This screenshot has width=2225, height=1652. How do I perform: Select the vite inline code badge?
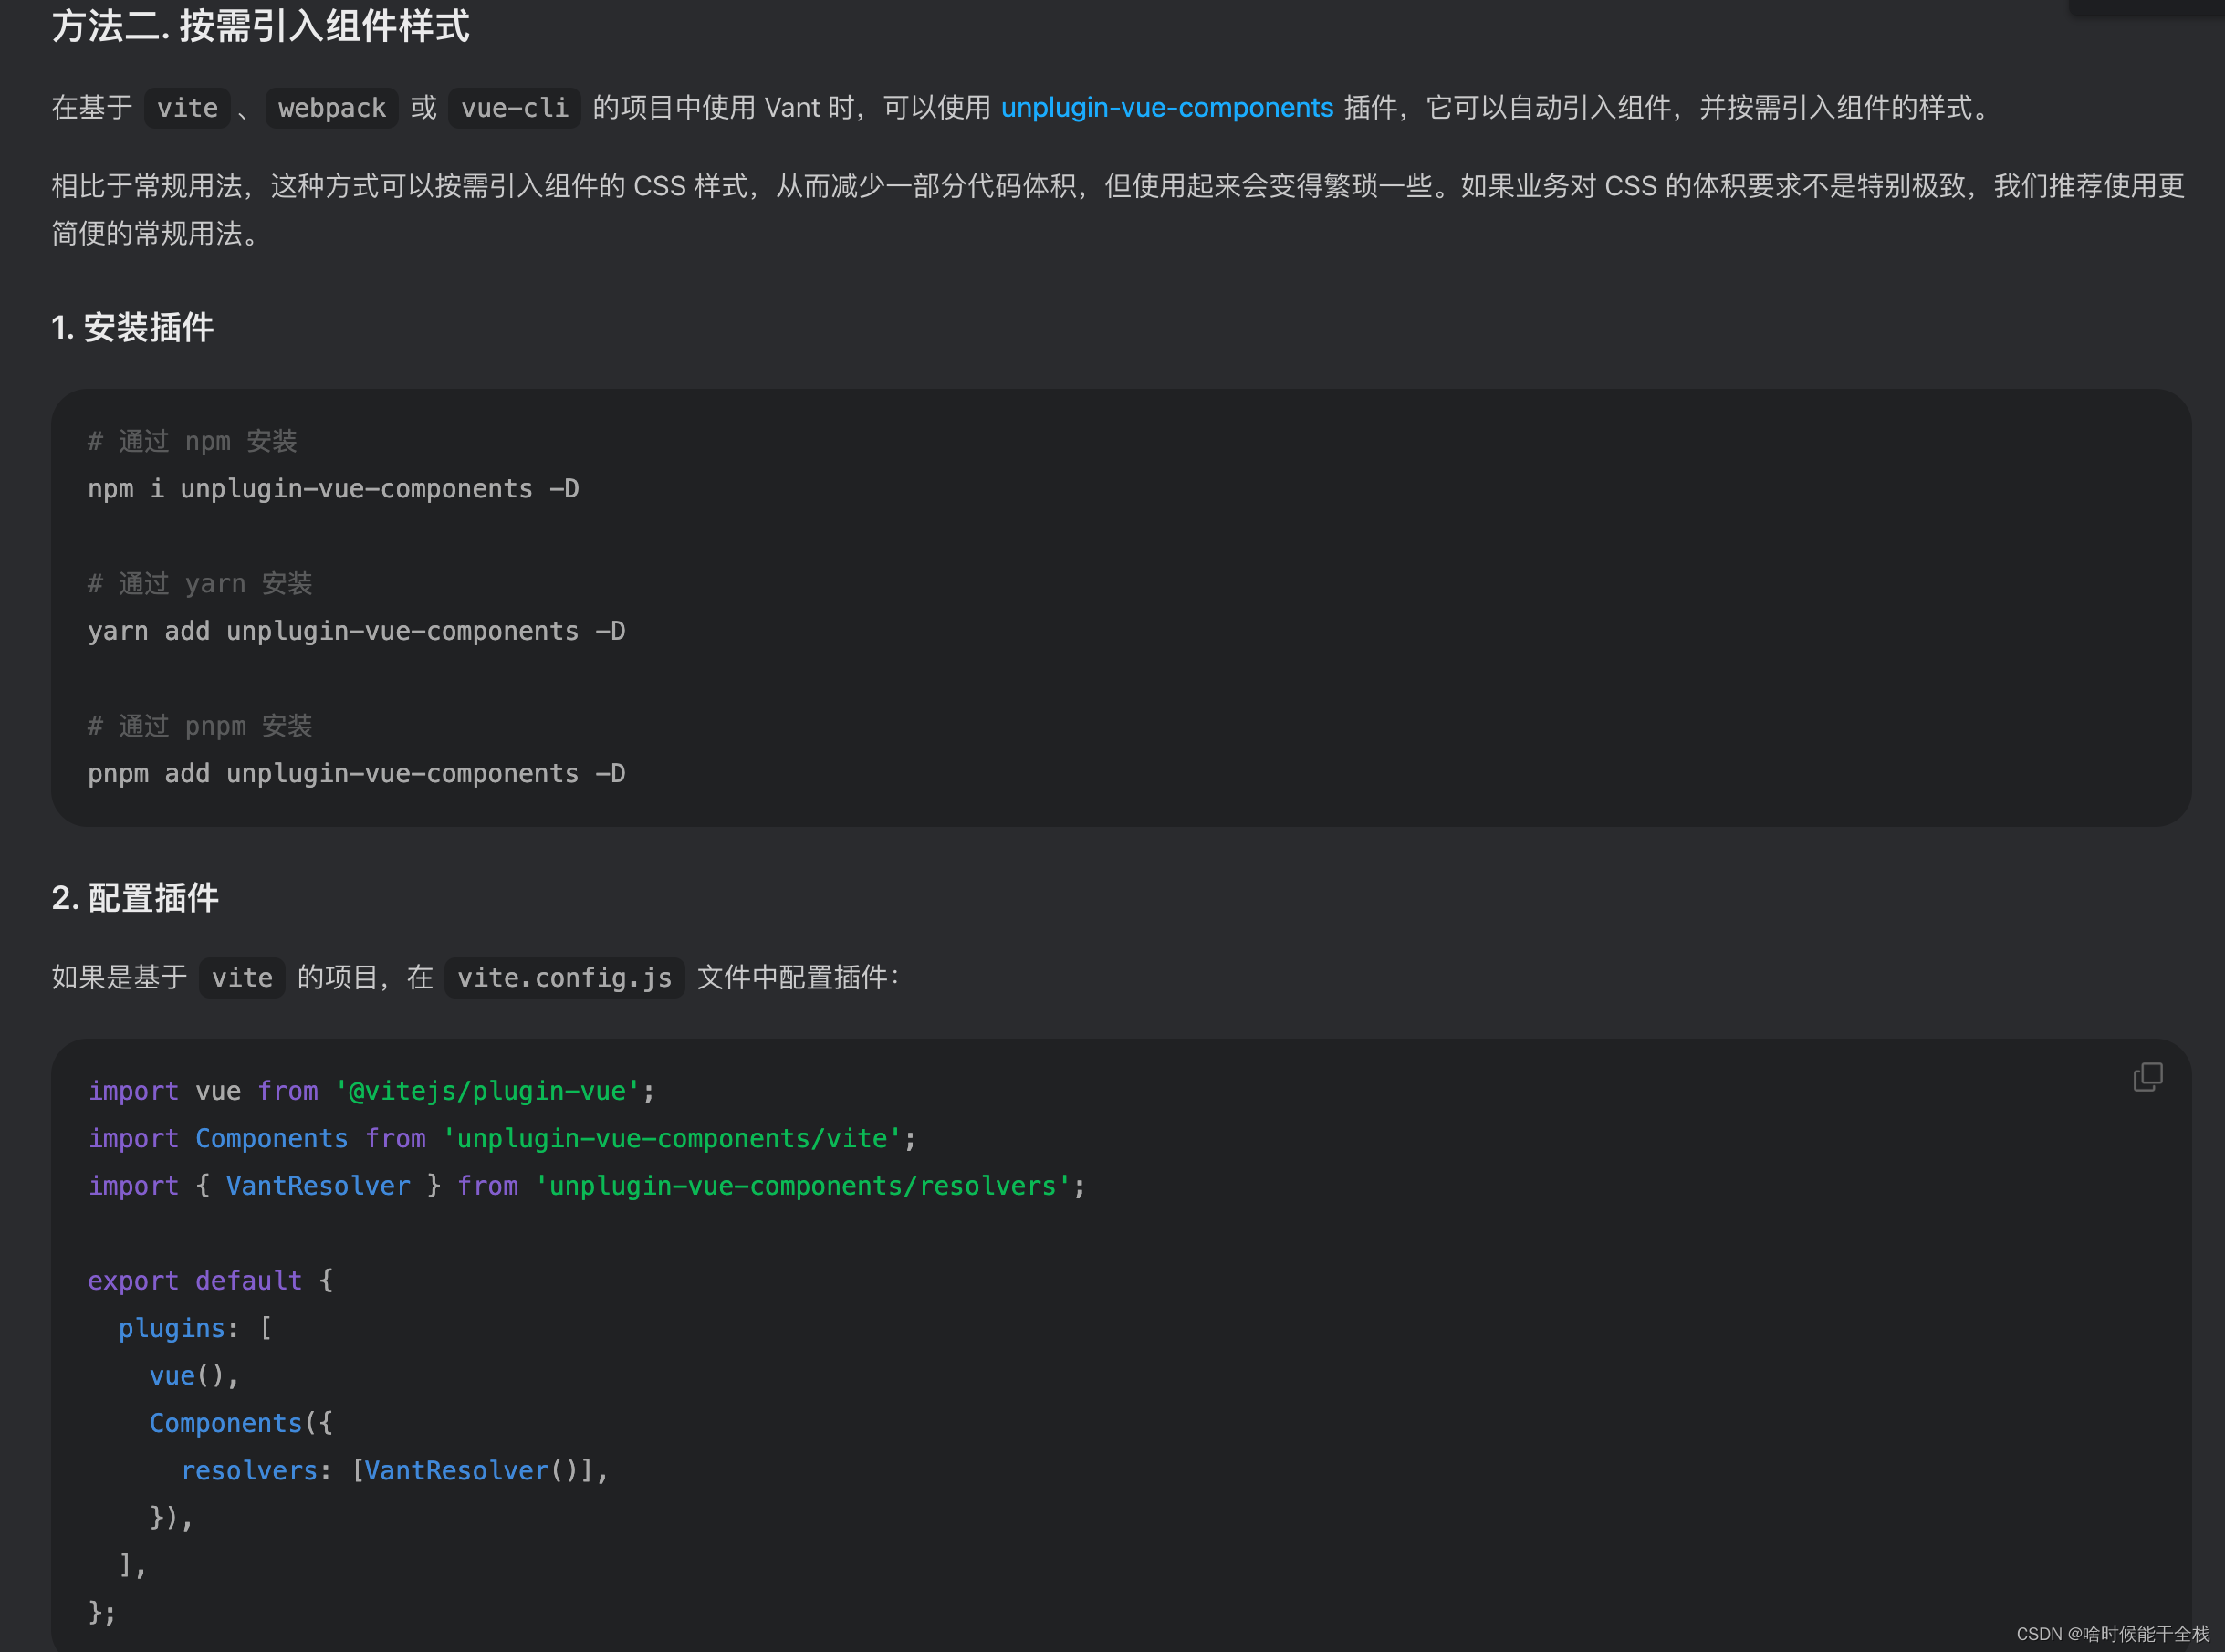coord(186,108)
